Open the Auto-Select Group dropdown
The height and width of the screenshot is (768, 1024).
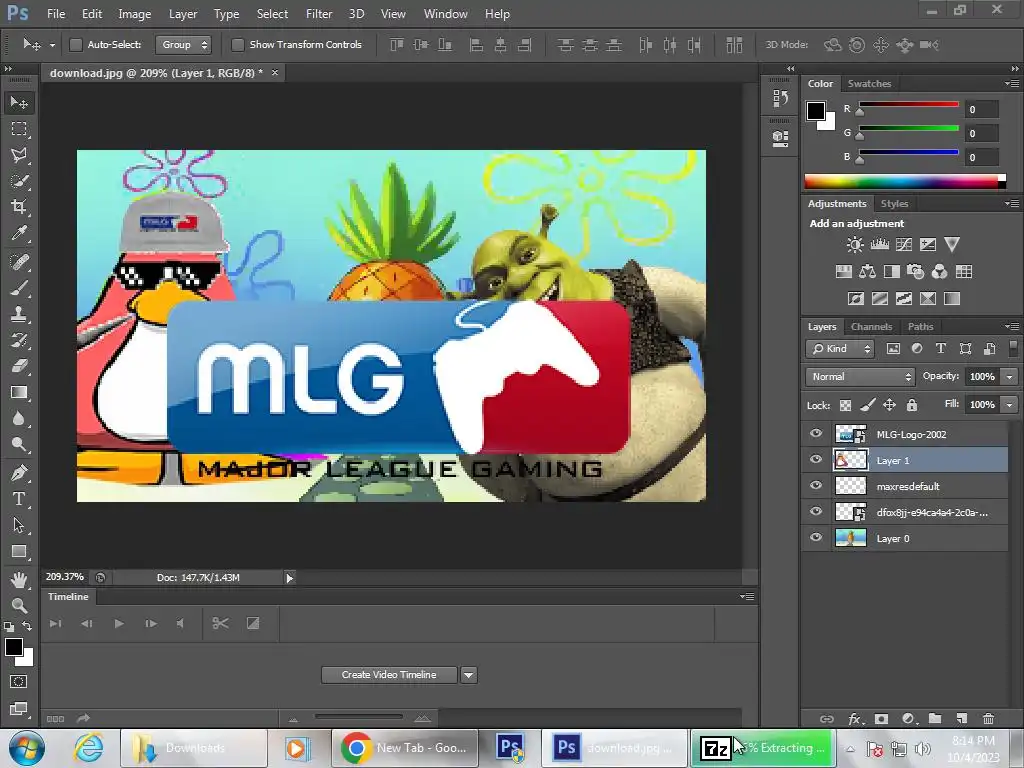point(183,44)
